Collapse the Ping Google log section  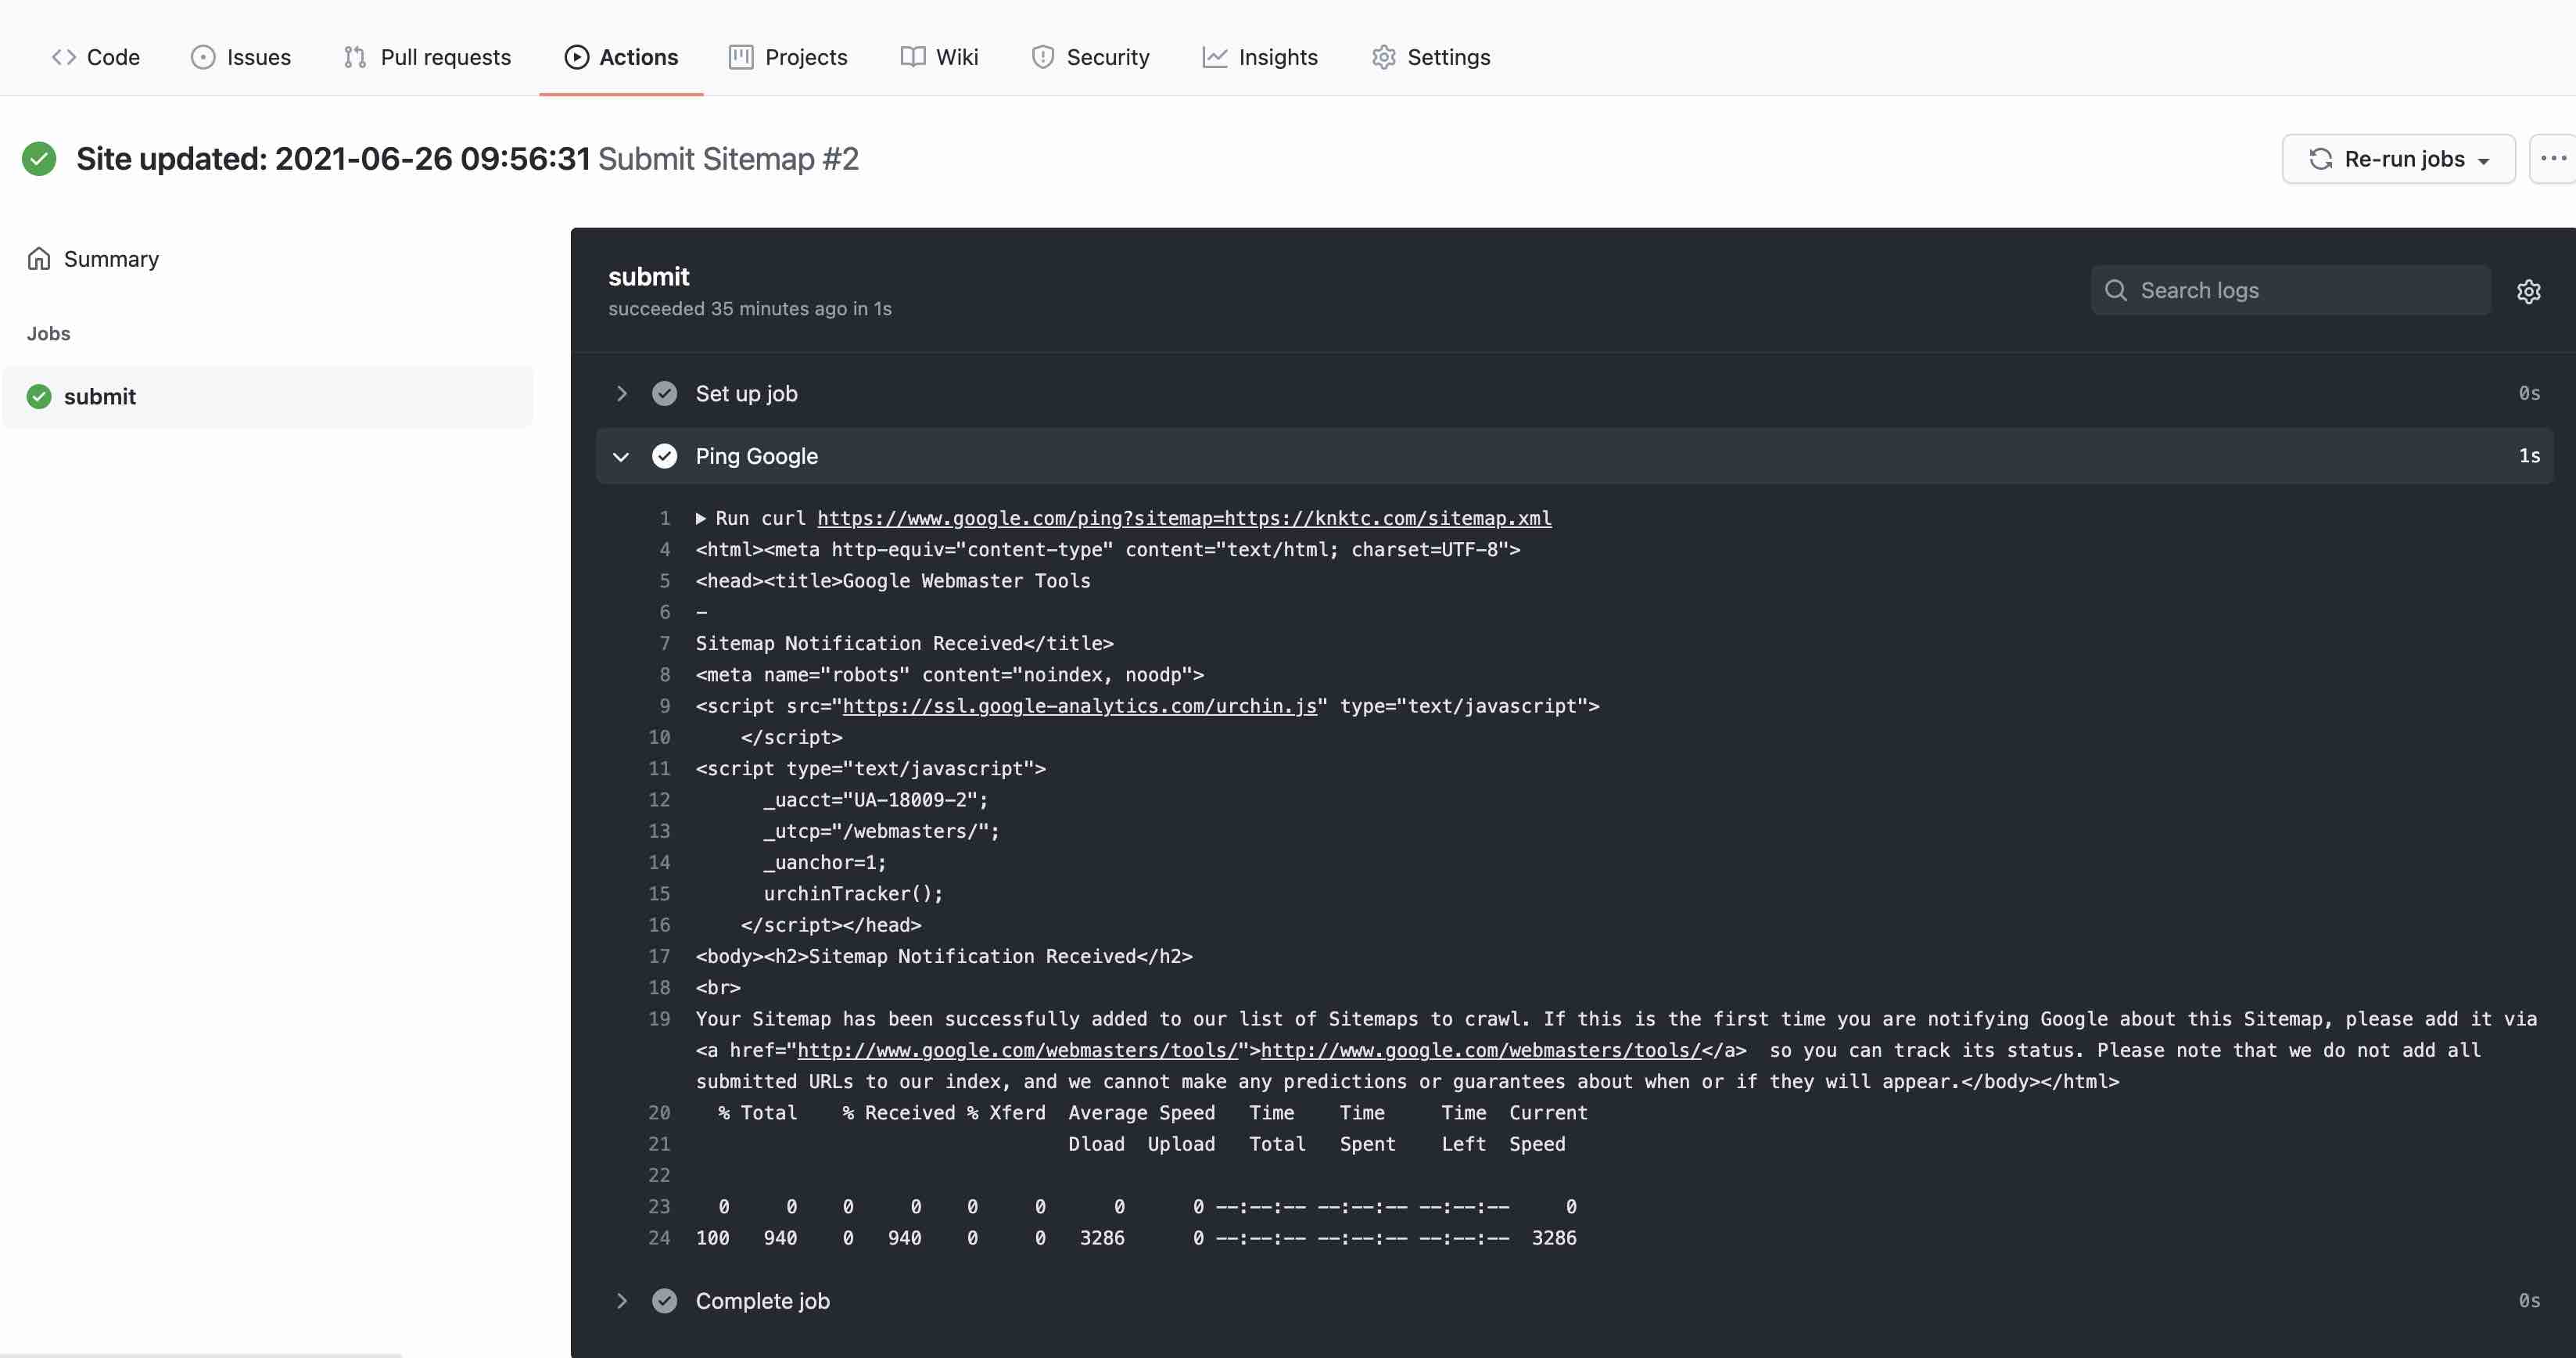coord(622,456)
